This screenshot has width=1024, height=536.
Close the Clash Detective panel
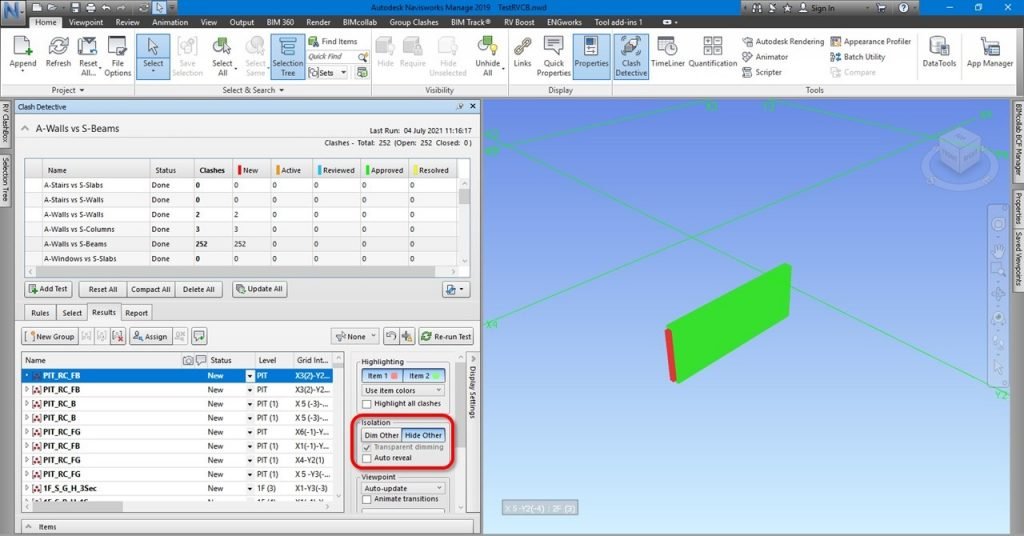[473, 106]
